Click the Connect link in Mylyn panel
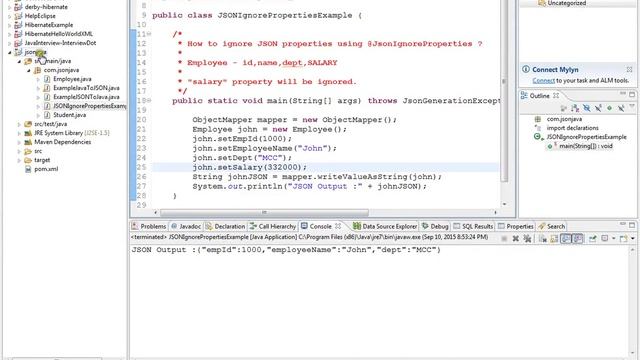Image resolution: width=640 pixels, height=360 pixels. tap(543, 81)
